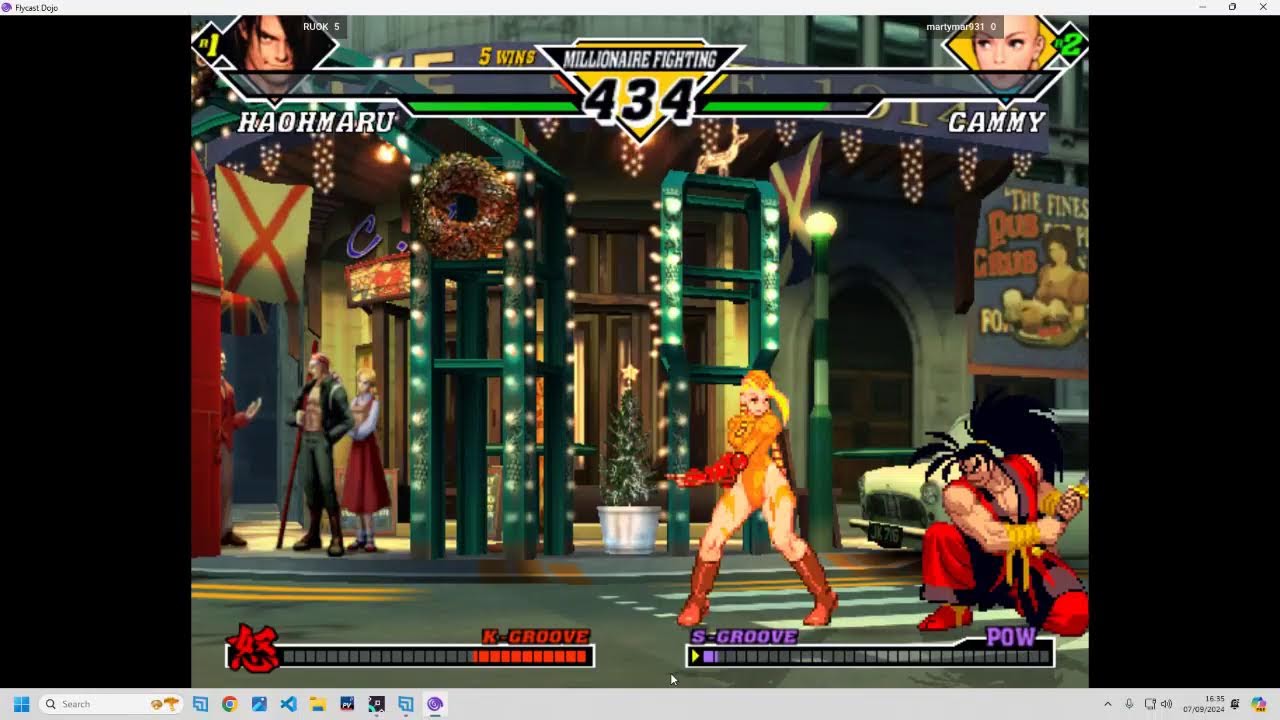Open the notification bell icon
Screen dimensions: 1280x720
[1235, 704]
